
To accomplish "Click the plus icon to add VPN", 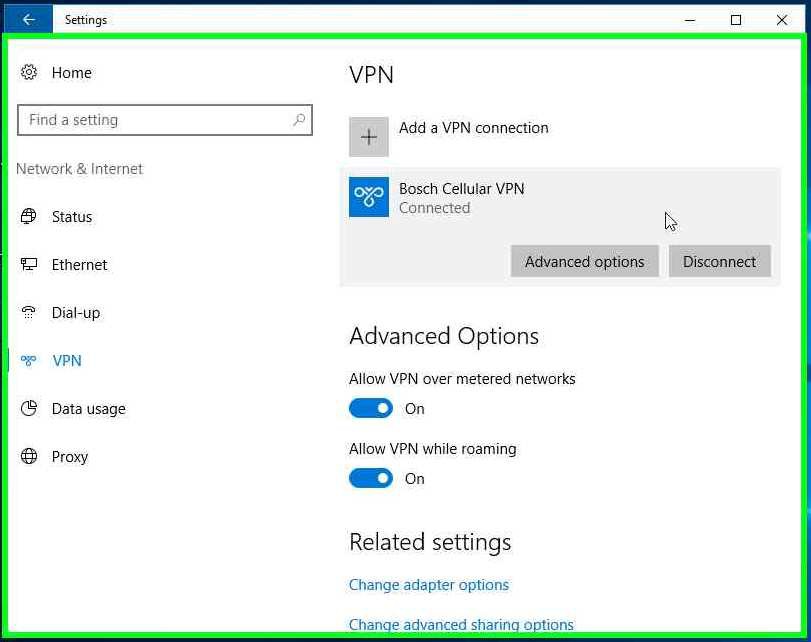I will point(369,137).
